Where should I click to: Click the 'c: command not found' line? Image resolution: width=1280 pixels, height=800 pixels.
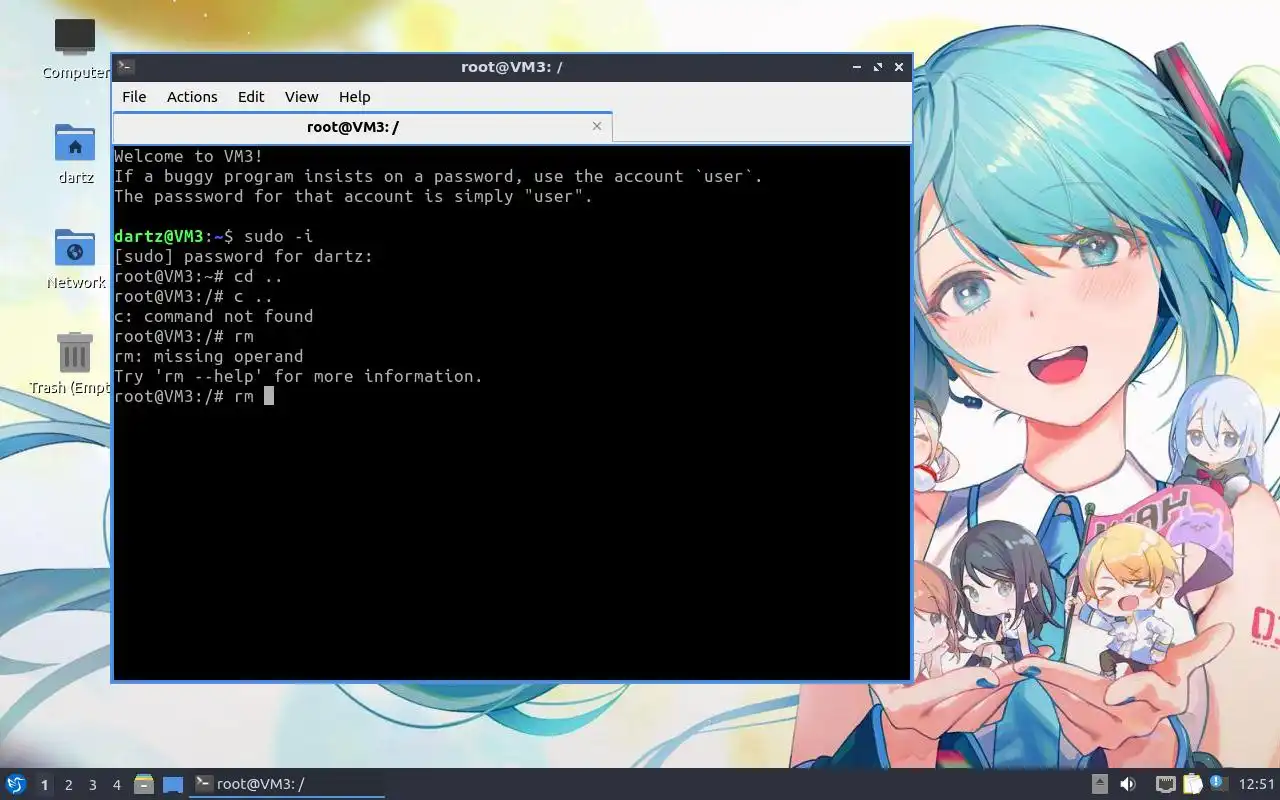[214, 316]
